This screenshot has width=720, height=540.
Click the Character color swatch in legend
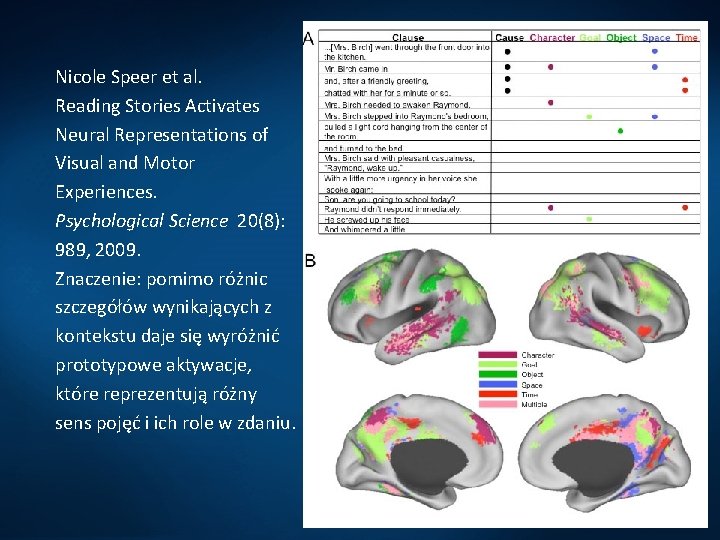pyautogui.click(x=497, y=355)
